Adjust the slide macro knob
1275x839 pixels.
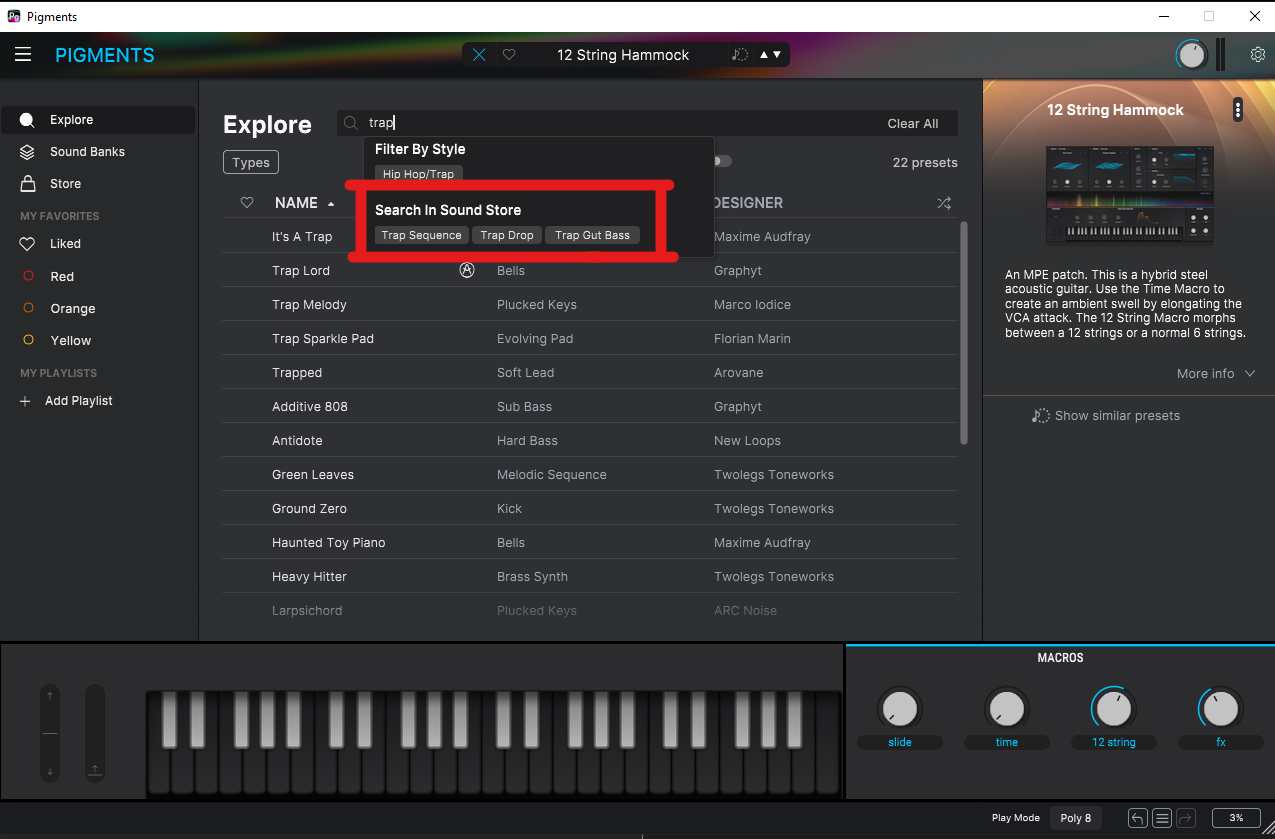900,709
